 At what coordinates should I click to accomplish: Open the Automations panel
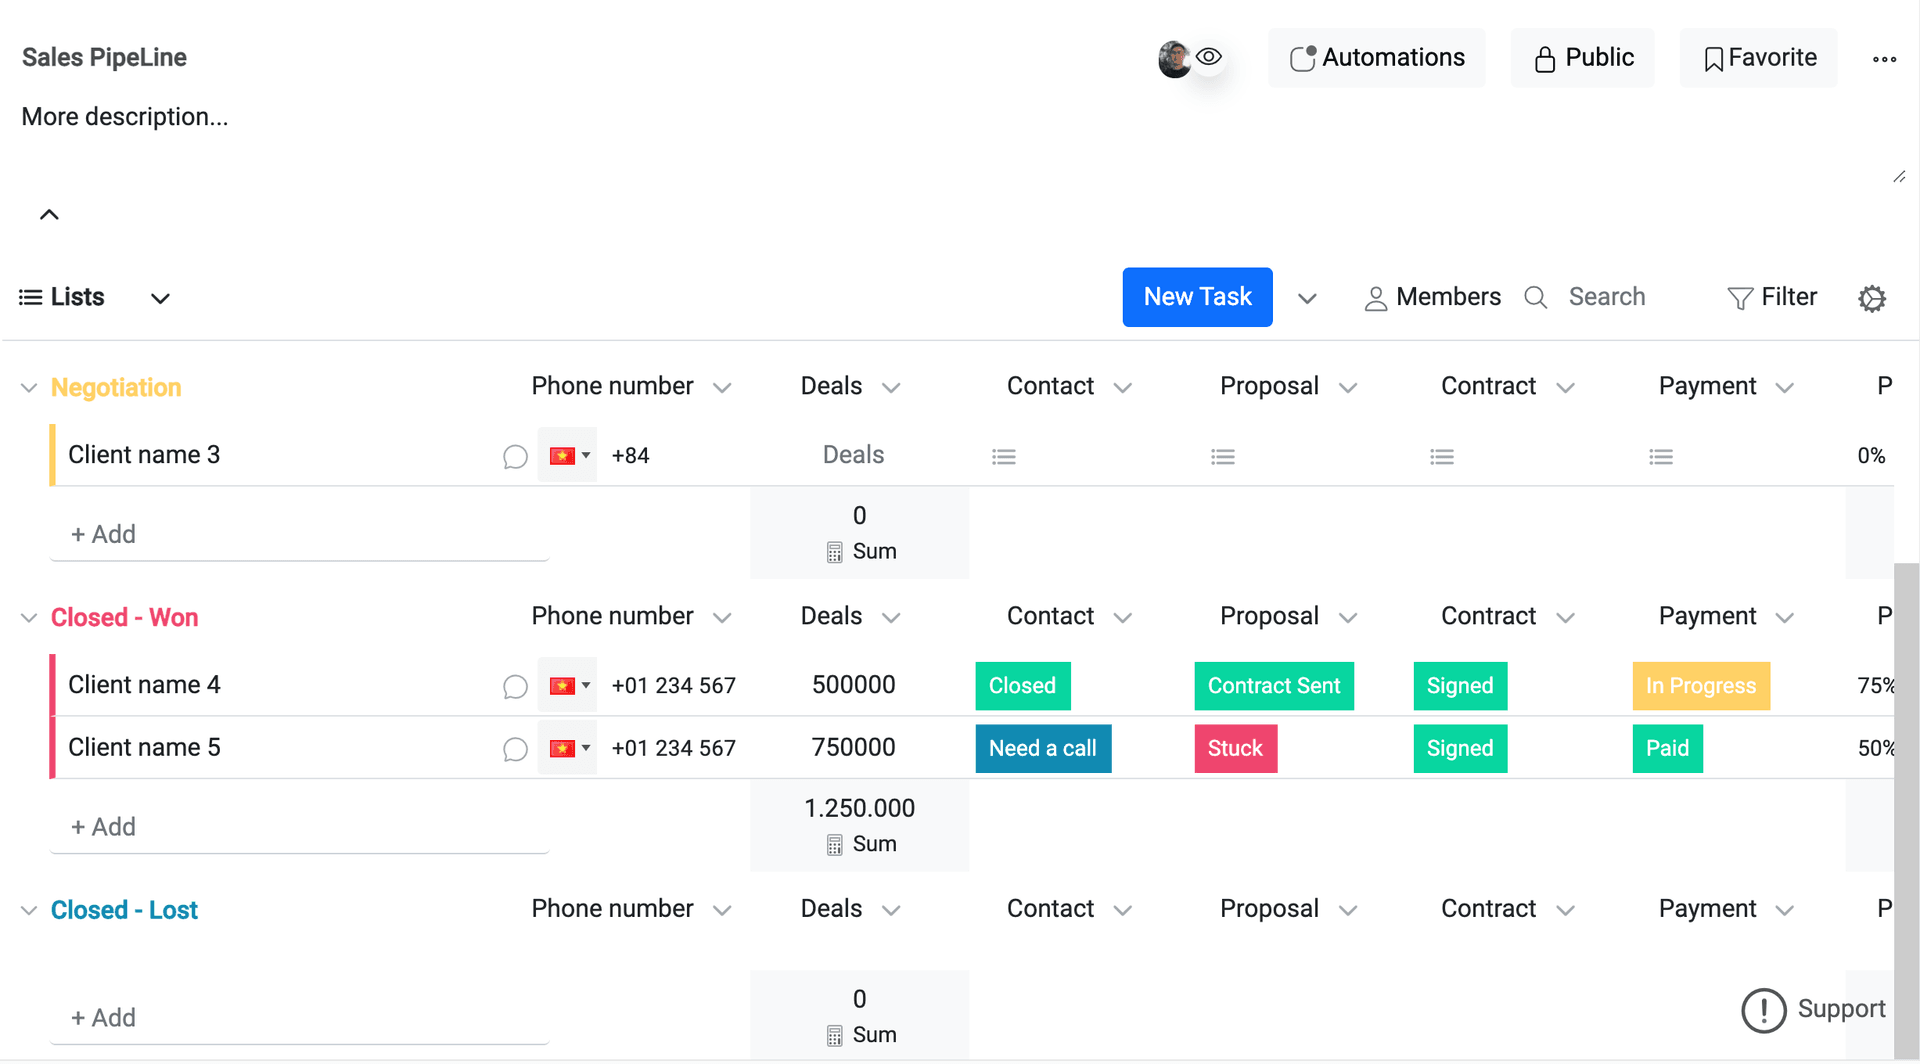pos(1377,58)
